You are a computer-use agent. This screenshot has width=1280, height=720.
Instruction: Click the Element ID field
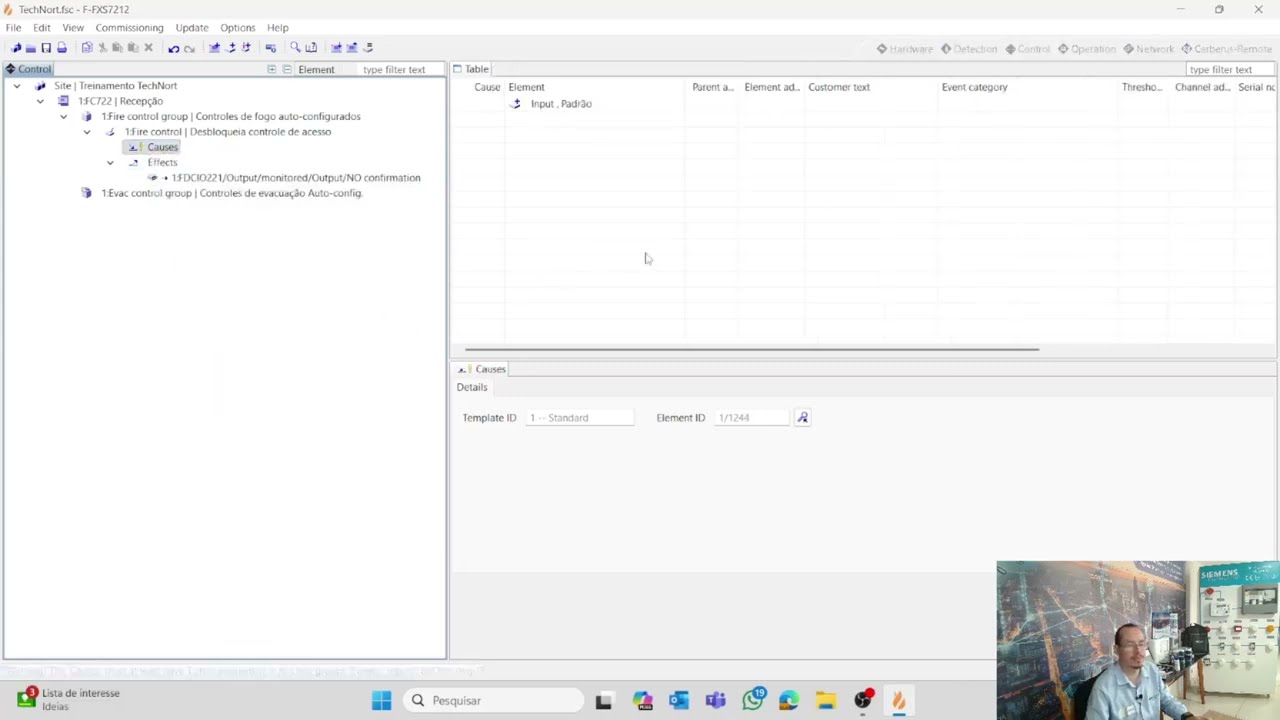pyautogui.click(x=753, y=418)
